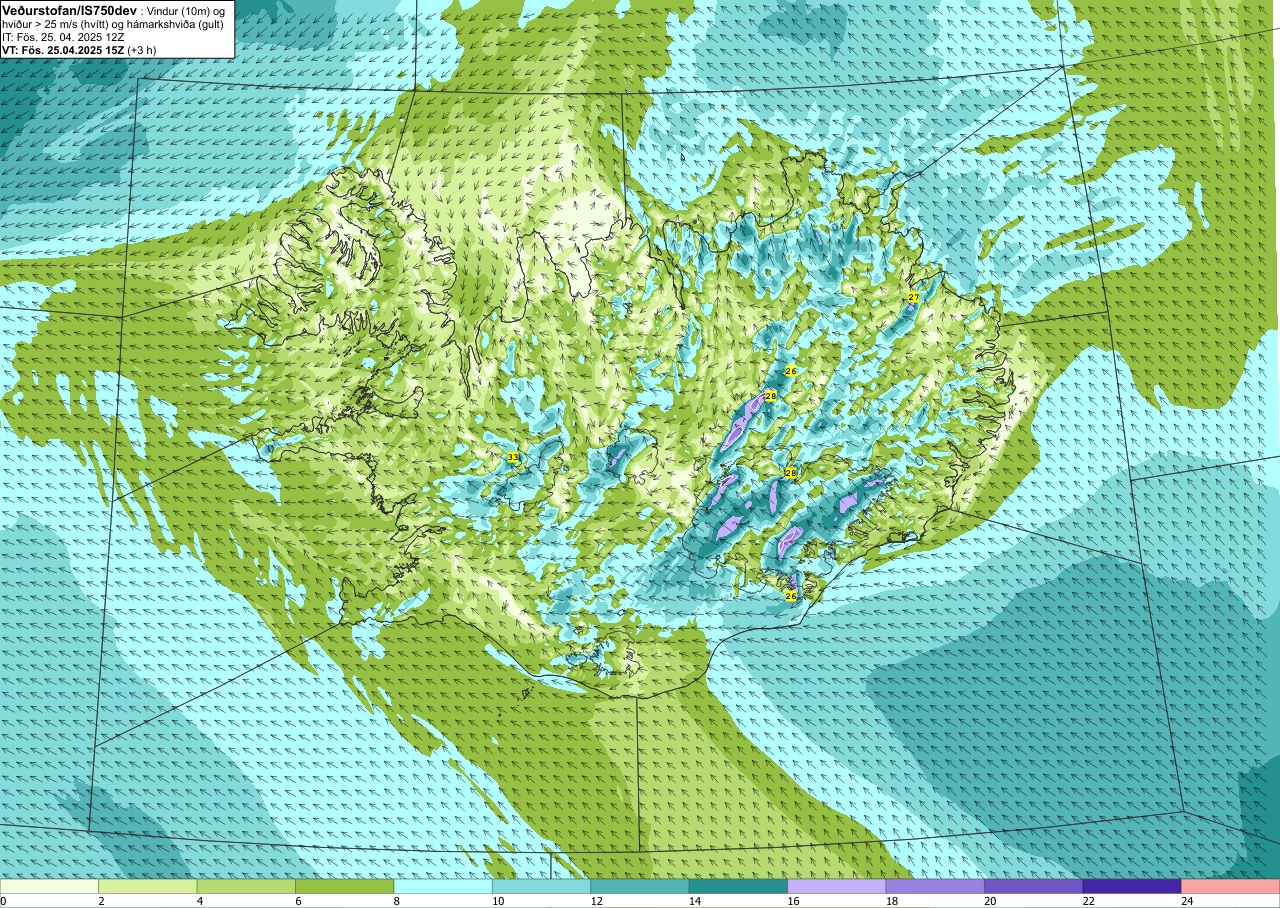This screenshot has width=1280, height=908.
Task: Click the scale tick label 0
Action: coord(3,901)
